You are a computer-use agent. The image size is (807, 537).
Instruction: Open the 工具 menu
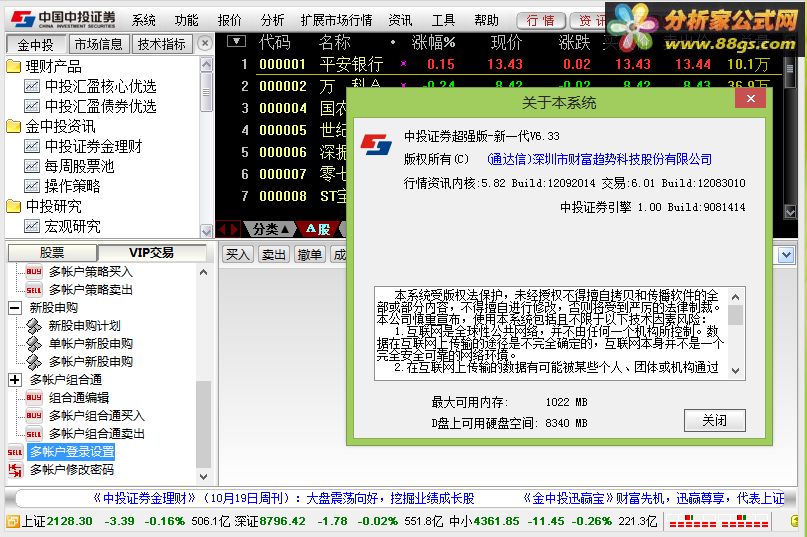[x=443, y=20]
